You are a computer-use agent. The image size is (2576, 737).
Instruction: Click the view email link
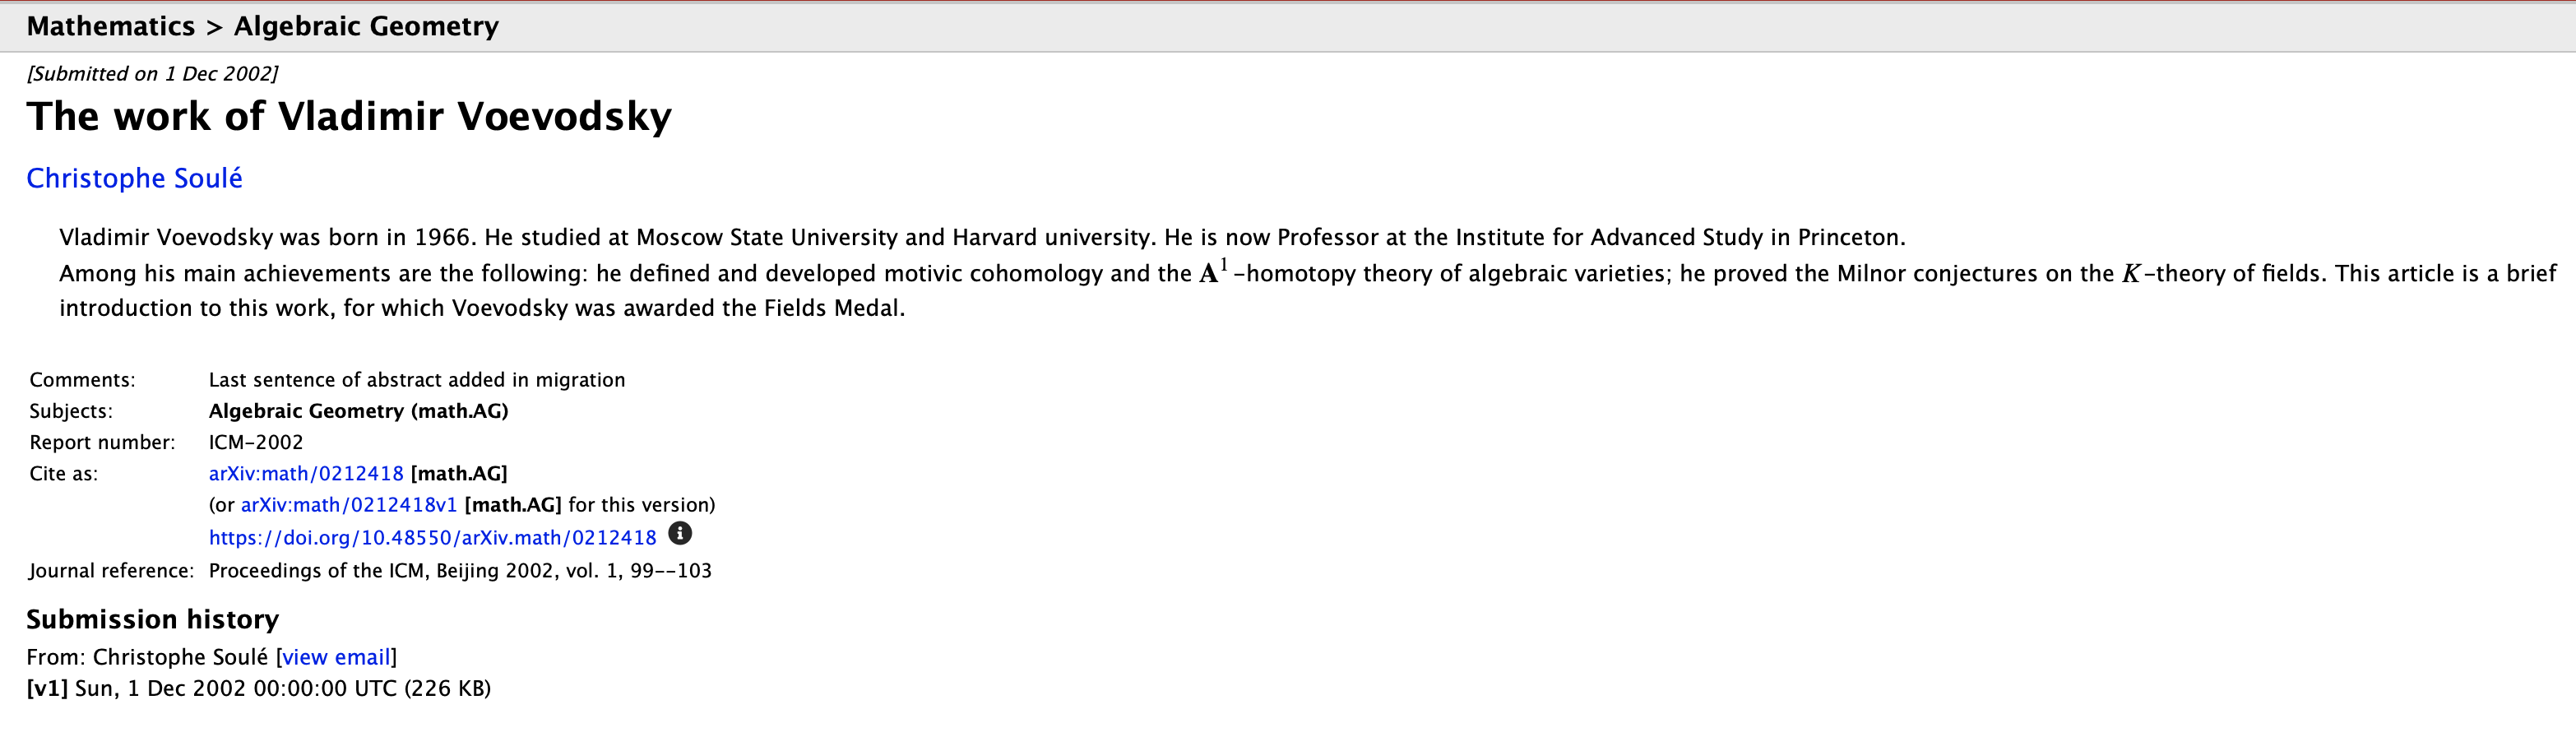[336, 657]
